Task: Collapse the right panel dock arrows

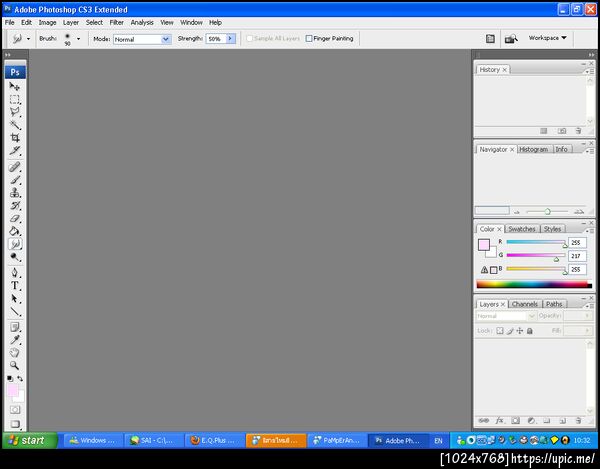Action: point(592,55)
